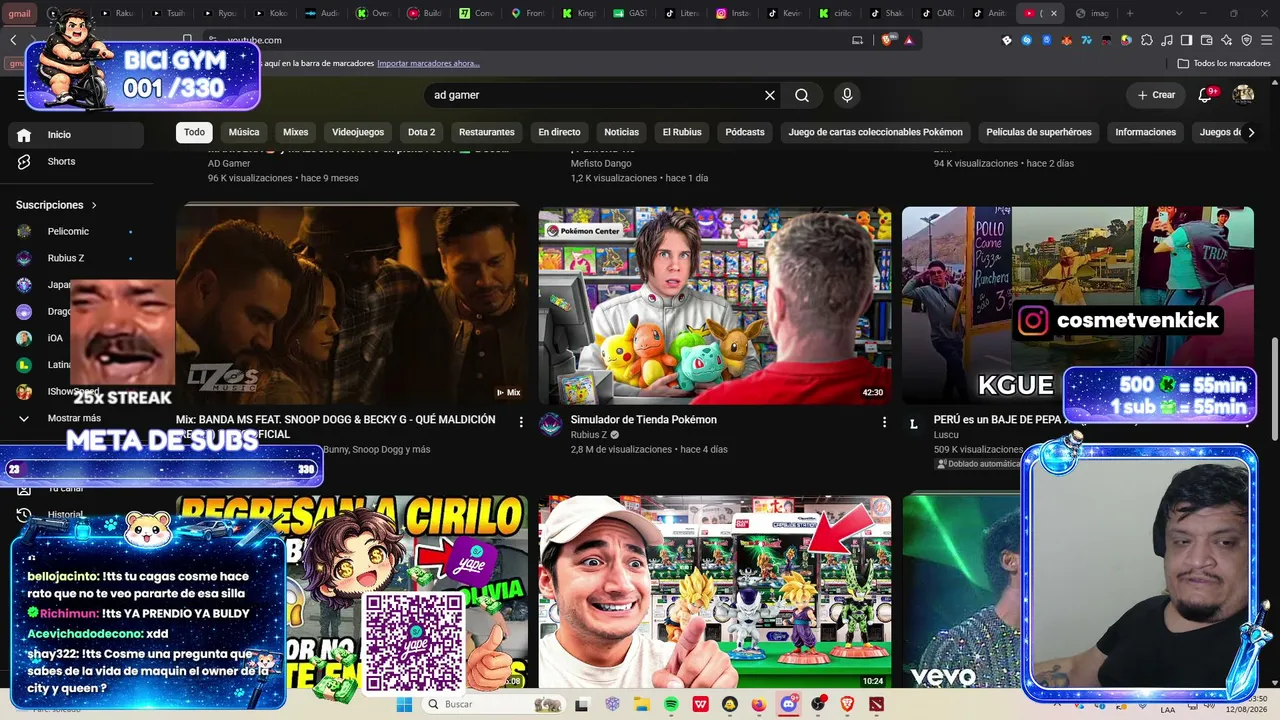This screenshot has width=1280, height=720.
Task: Open options menu for BANDA MS mix
Action: click(x=521, y=422)
